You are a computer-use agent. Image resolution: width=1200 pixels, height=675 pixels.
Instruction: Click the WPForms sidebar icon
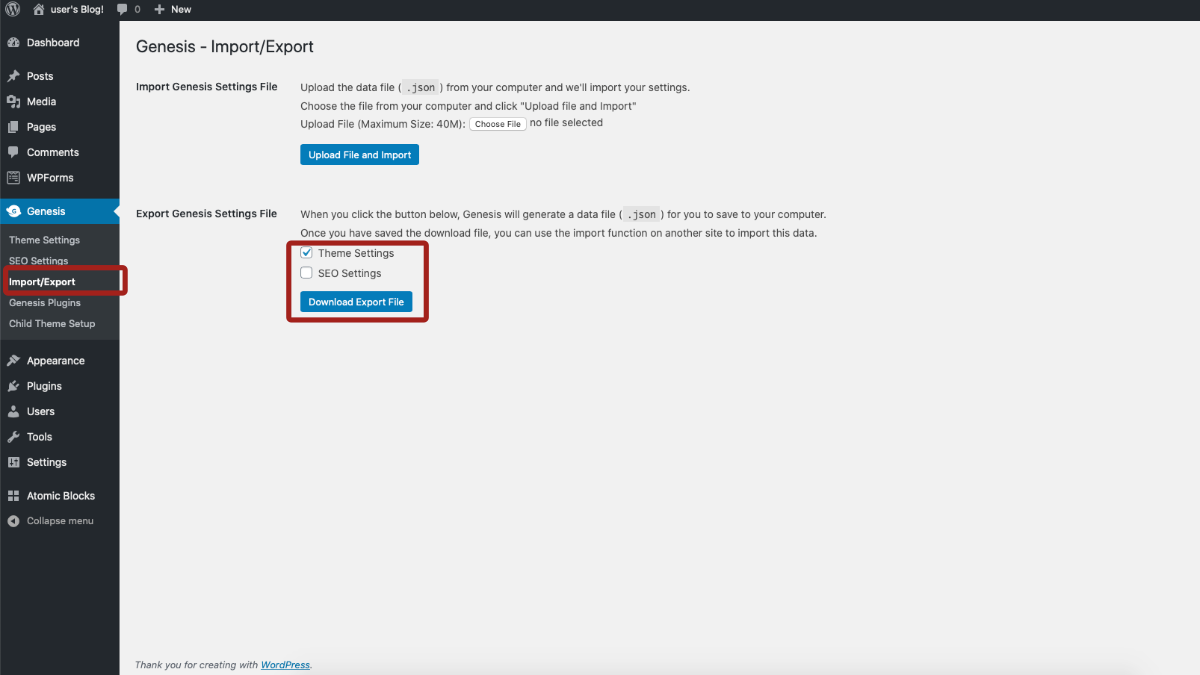pyautogui.click(x=17, y=177)
